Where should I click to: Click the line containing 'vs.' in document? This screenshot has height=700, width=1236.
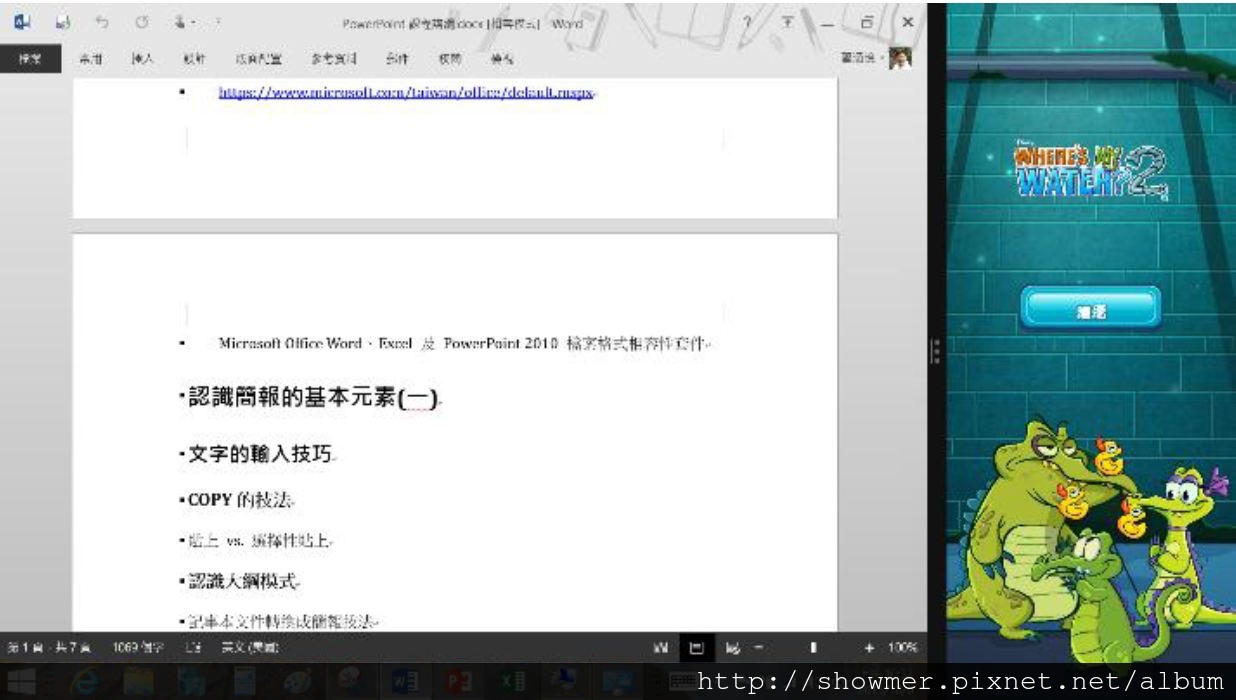258,541
